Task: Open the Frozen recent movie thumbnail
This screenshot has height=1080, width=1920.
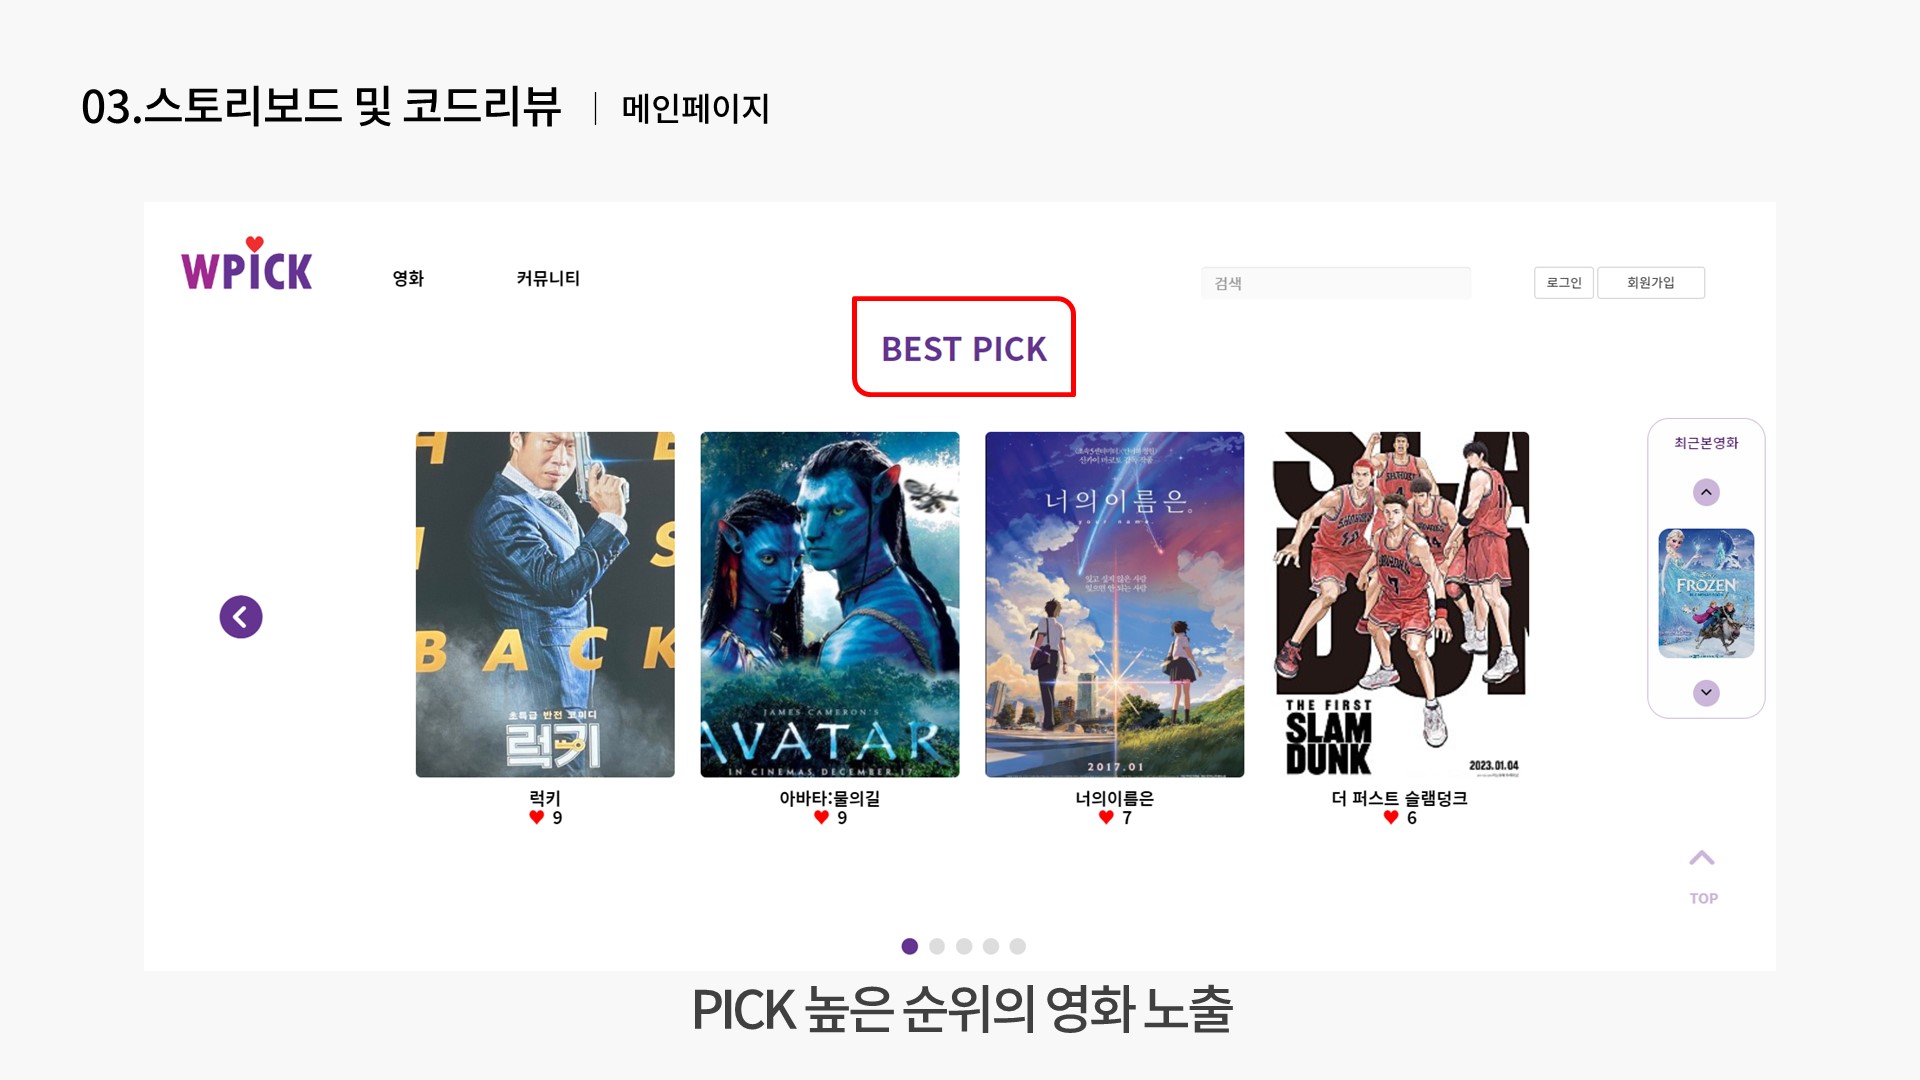Action: coord(1706,593)
